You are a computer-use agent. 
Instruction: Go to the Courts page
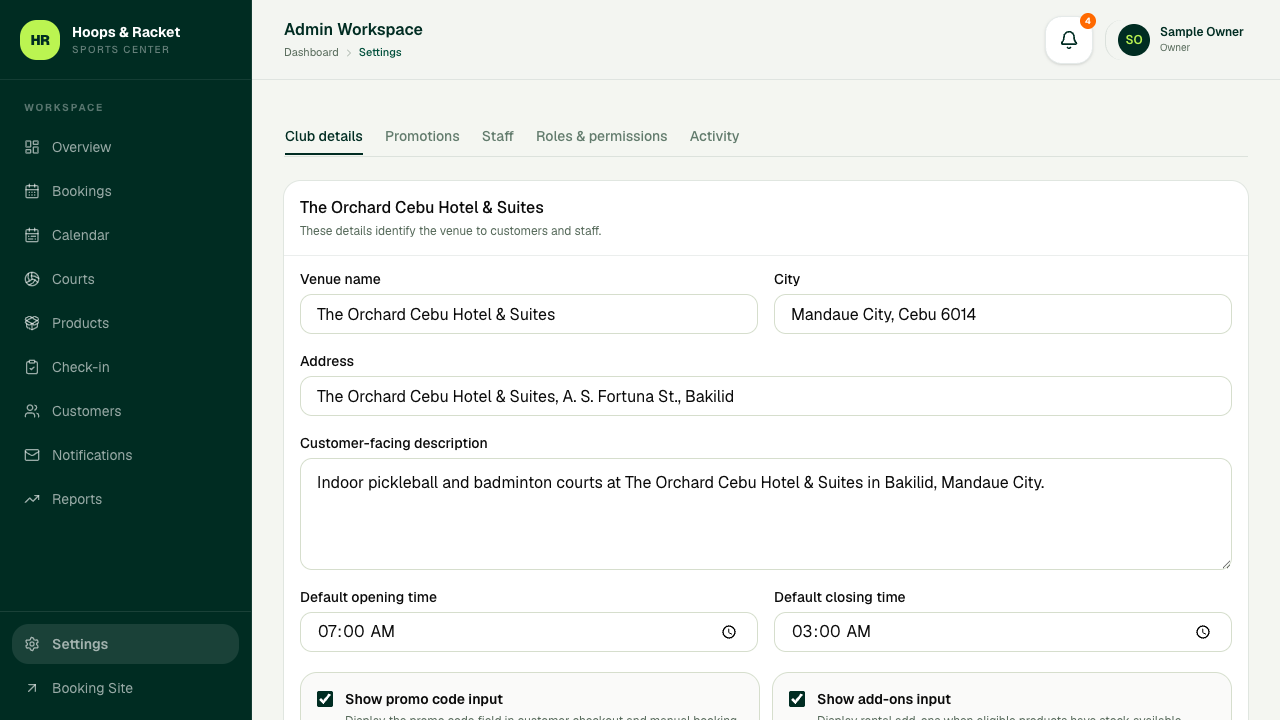pyautogui.click(x=125, y=279)
